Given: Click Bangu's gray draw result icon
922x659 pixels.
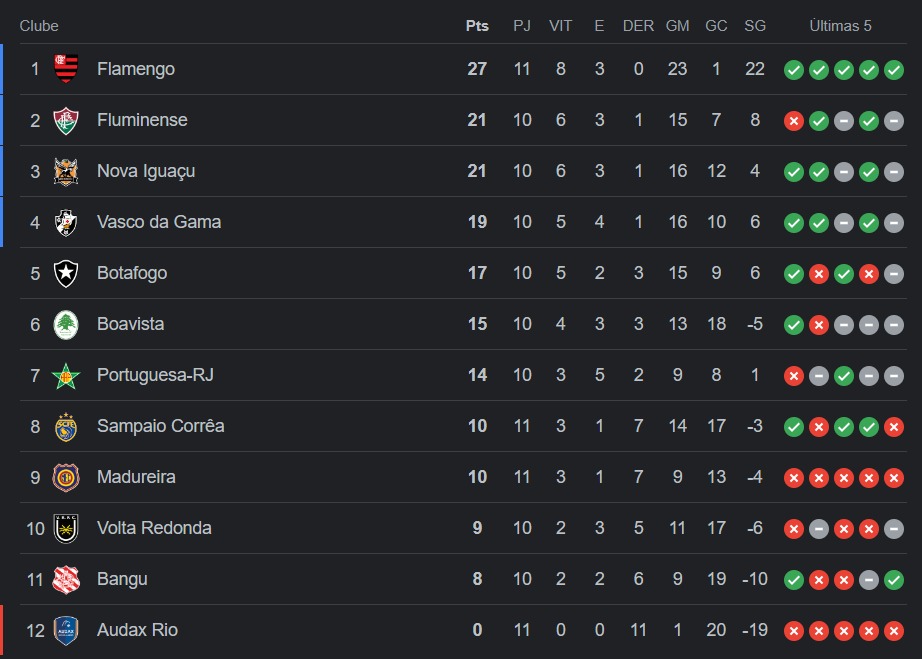Looking at the screenshot, I should pyautogui.click(x=868, y=580).
